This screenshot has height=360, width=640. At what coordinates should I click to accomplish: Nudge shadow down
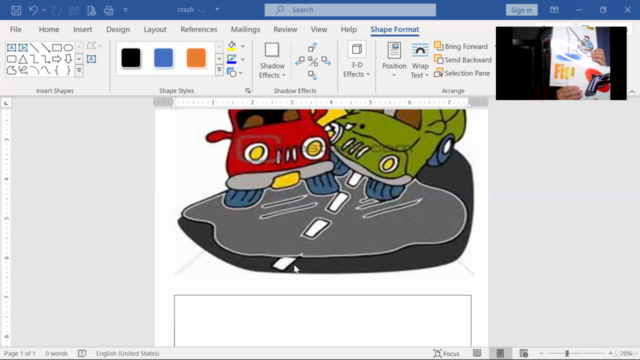coord(313,75)
